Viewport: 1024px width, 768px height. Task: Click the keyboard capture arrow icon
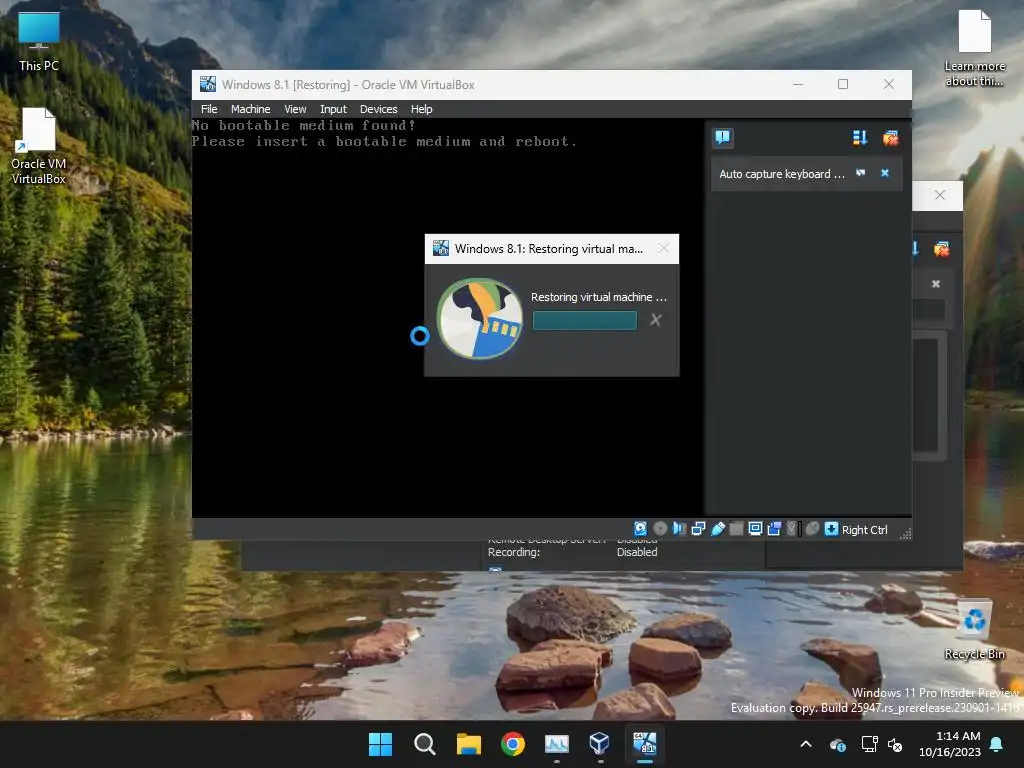click(831, 528)
